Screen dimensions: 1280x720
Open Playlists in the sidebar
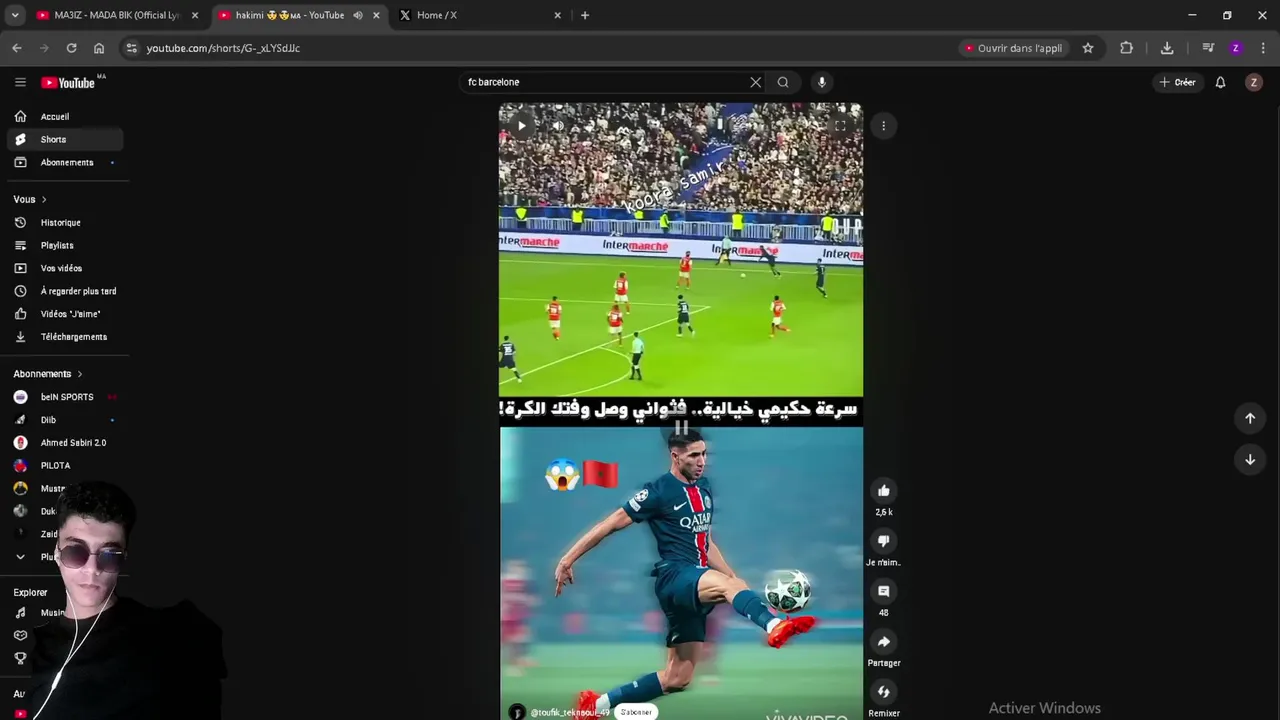[64, 245]
